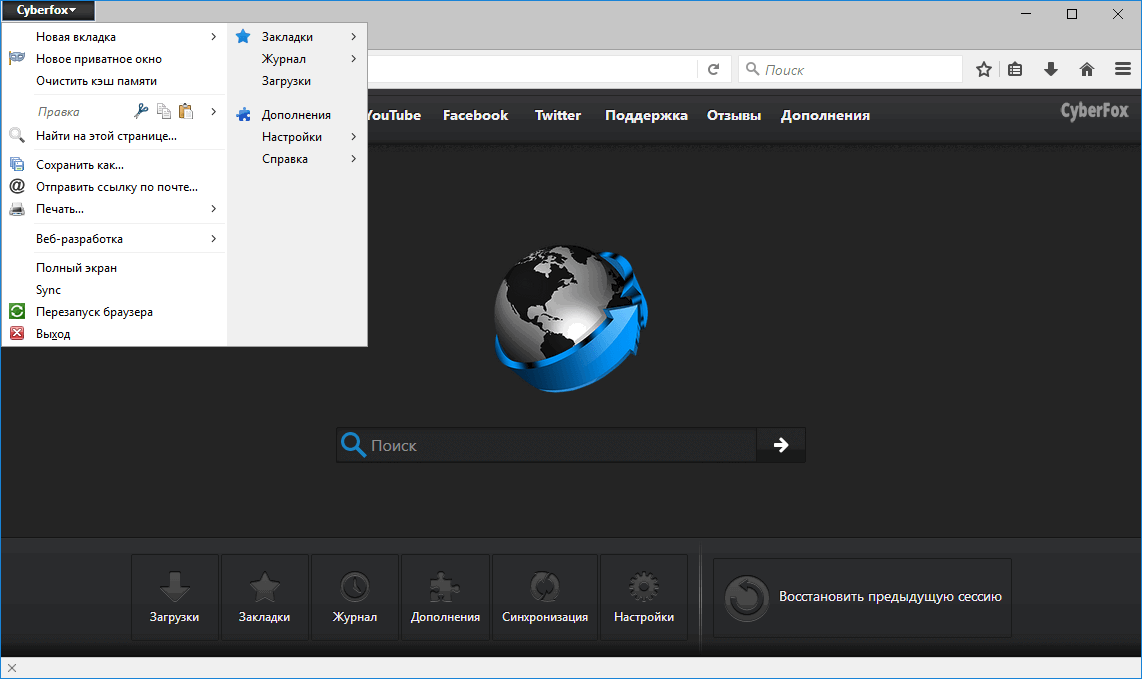
Task: Click the private window mask icon
Action: pos(17,58)
